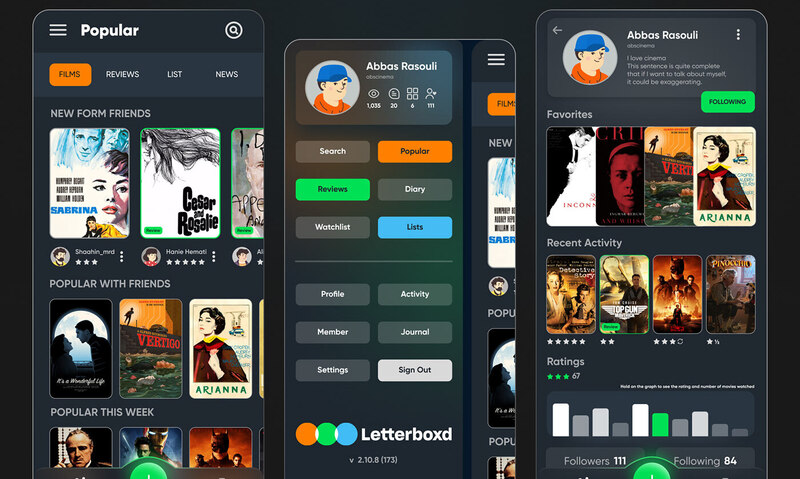Click the Search menu button
Screen dimensions: 800x479
click(x=333, y=152)
